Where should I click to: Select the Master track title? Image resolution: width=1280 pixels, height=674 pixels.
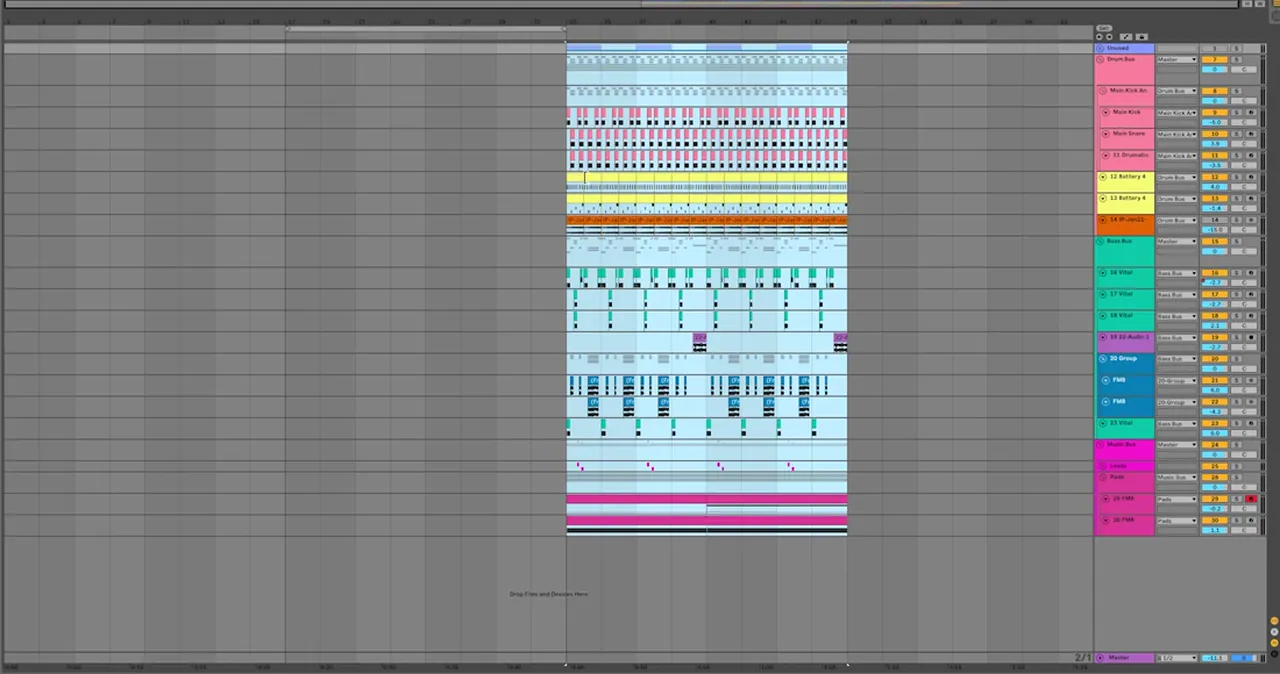tap(1119, 658)
